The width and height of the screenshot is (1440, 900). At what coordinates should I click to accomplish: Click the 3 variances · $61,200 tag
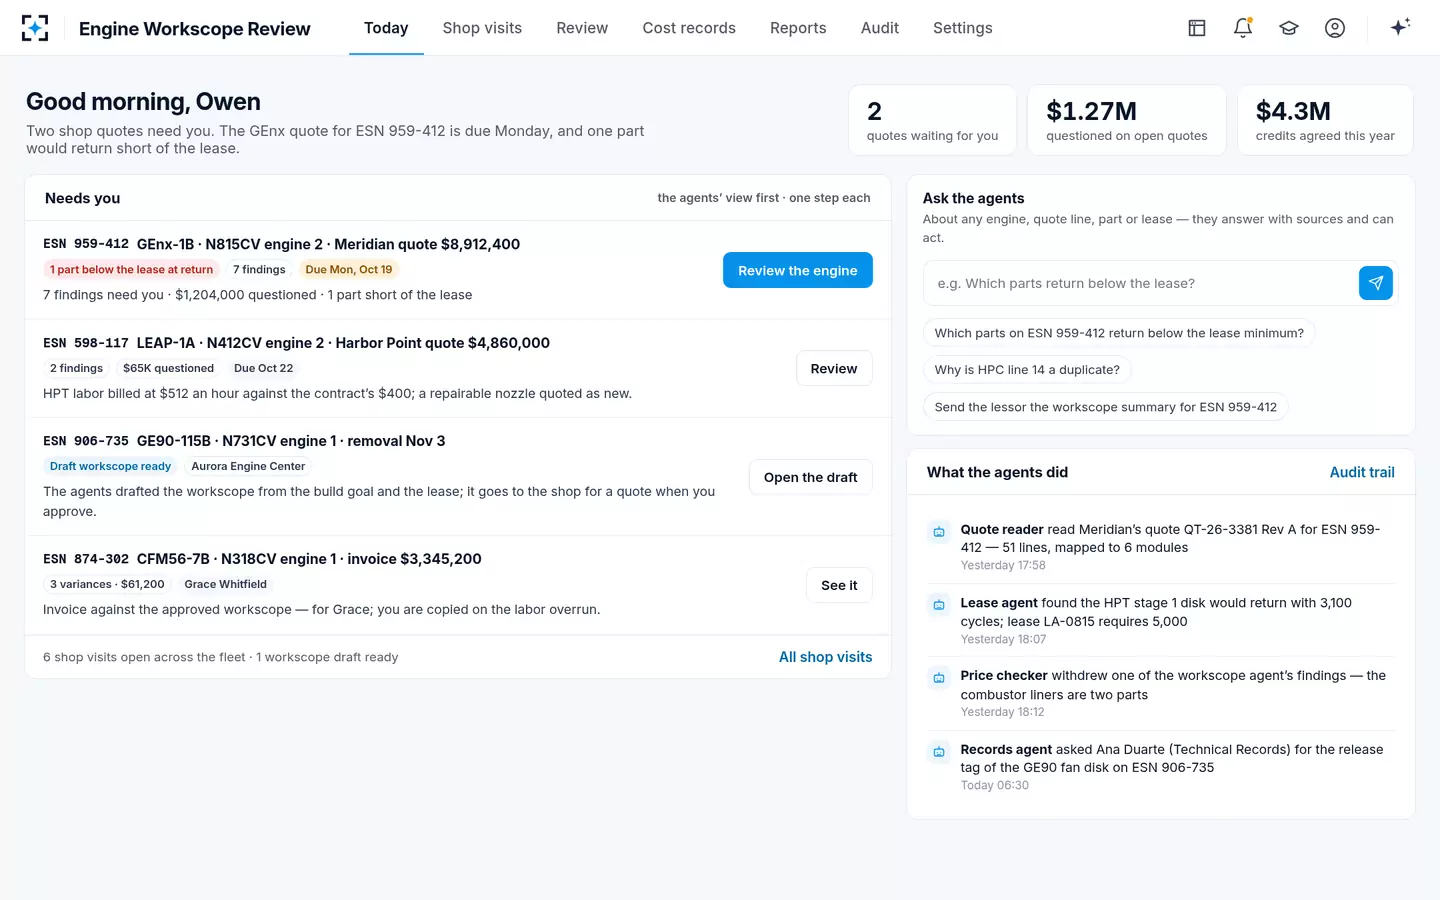pyautogui.click(x=107, y=584)
